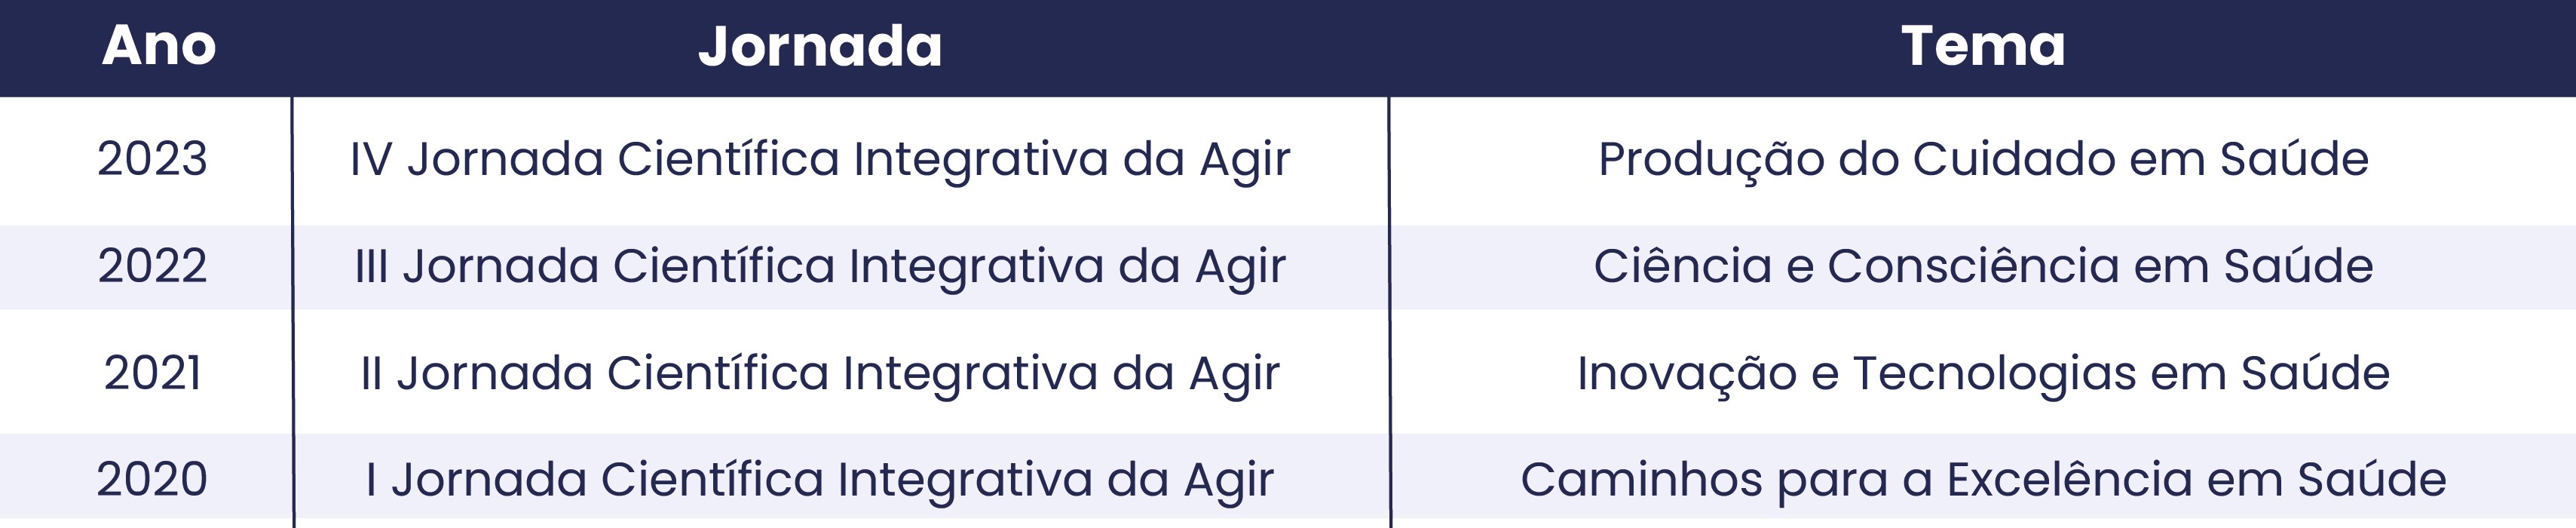This screenshot has height=528, width=2576.
Task: Select Caminhos para a Excelência em Saúde
Action: click(1983, 481)
